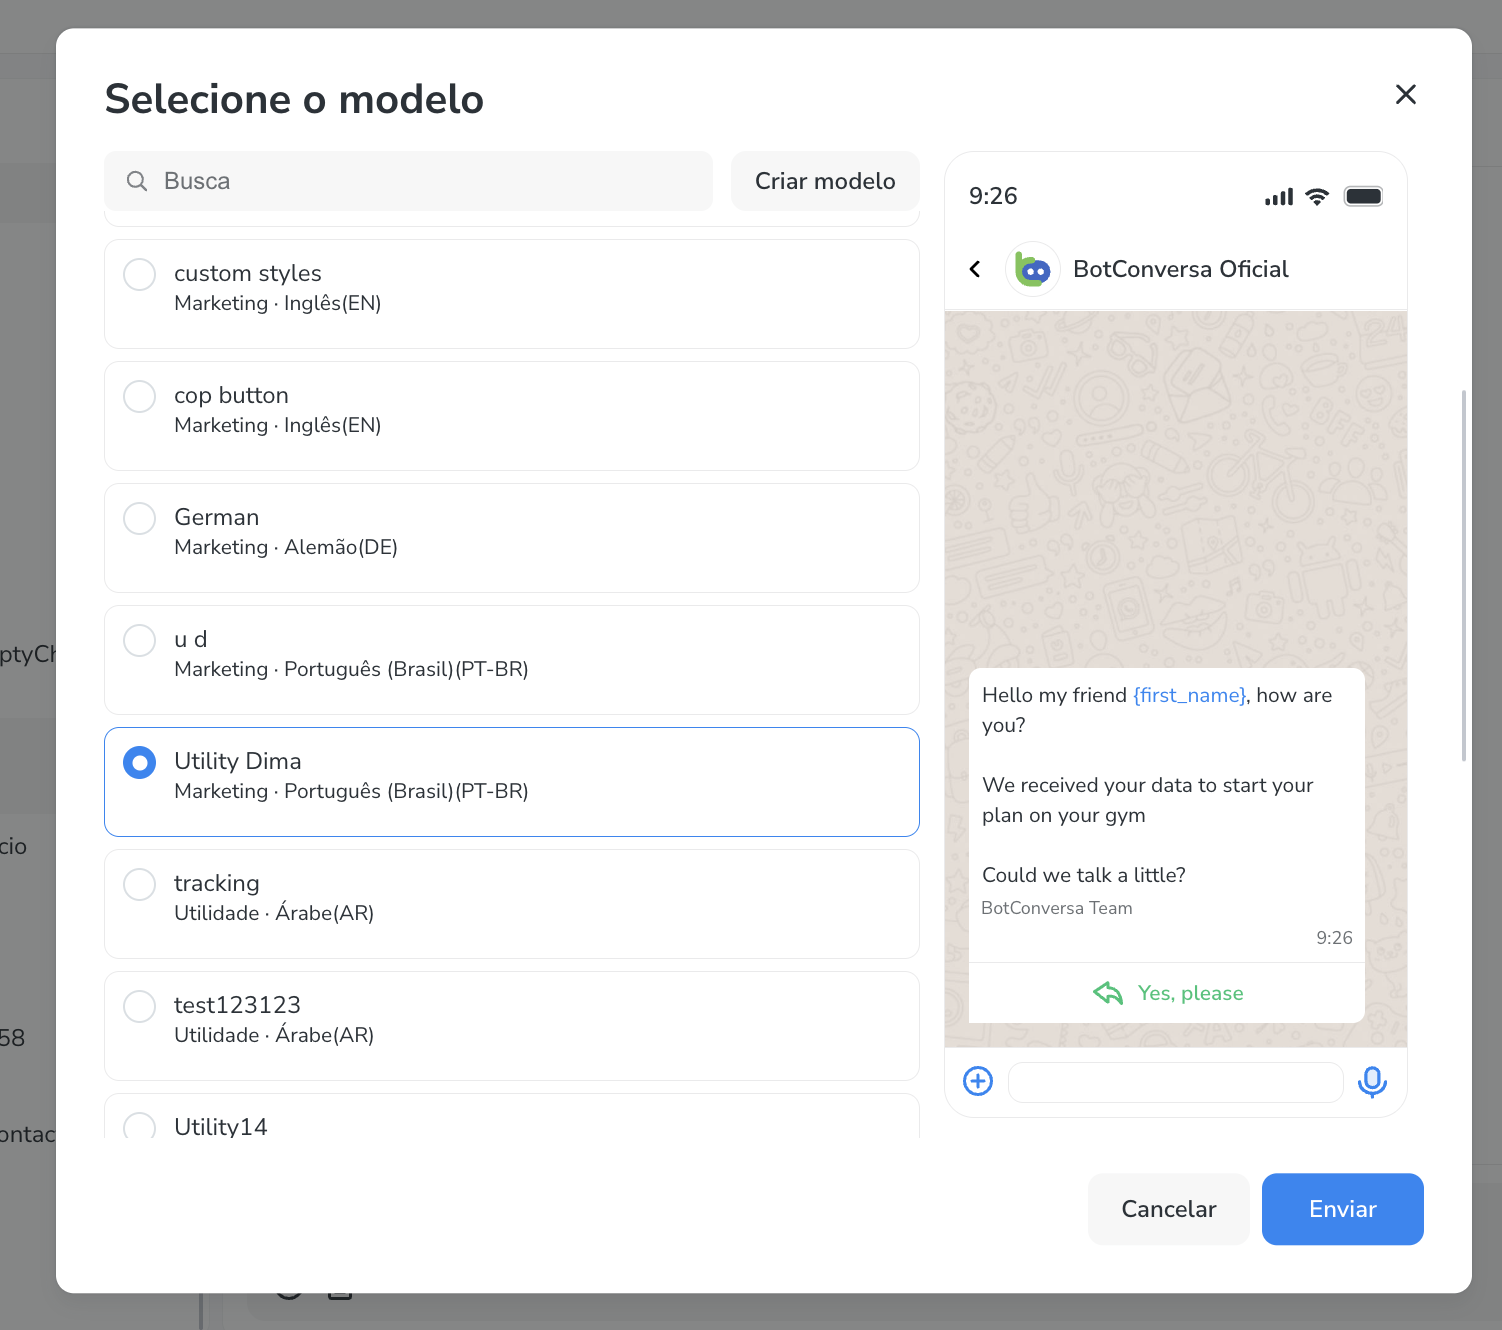
Task: Choose the German template radio button
Action: (x=140, y=518)
